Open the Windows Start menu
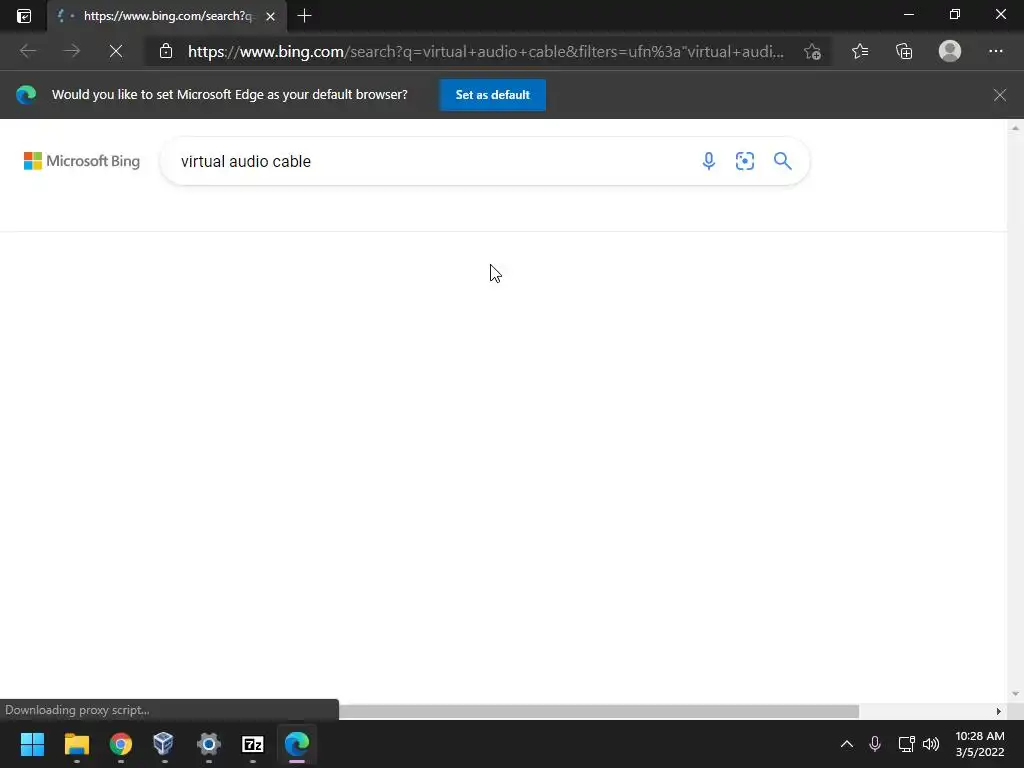 [32, 744]
